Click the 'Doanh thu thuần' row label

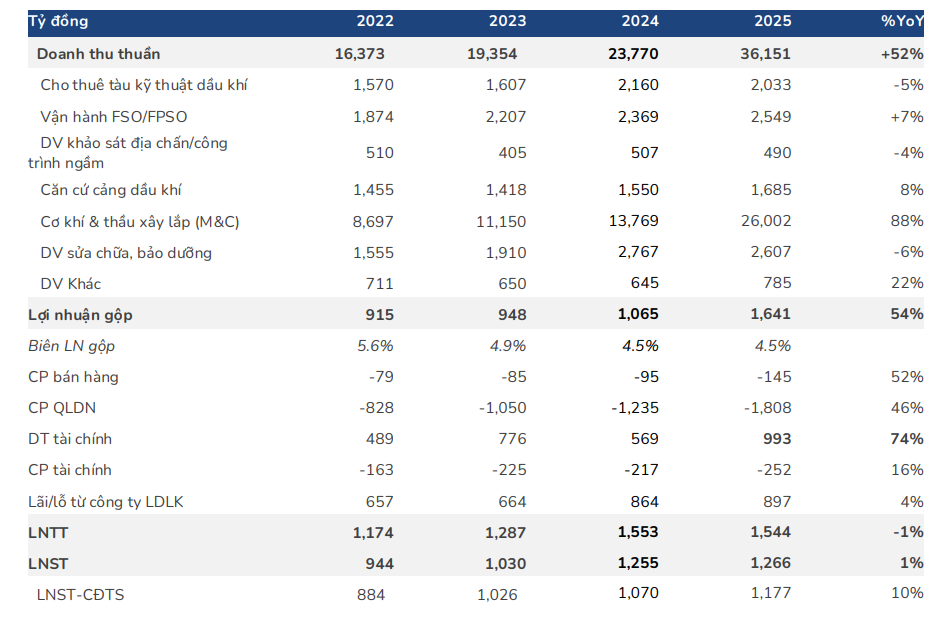pos(98,54)
